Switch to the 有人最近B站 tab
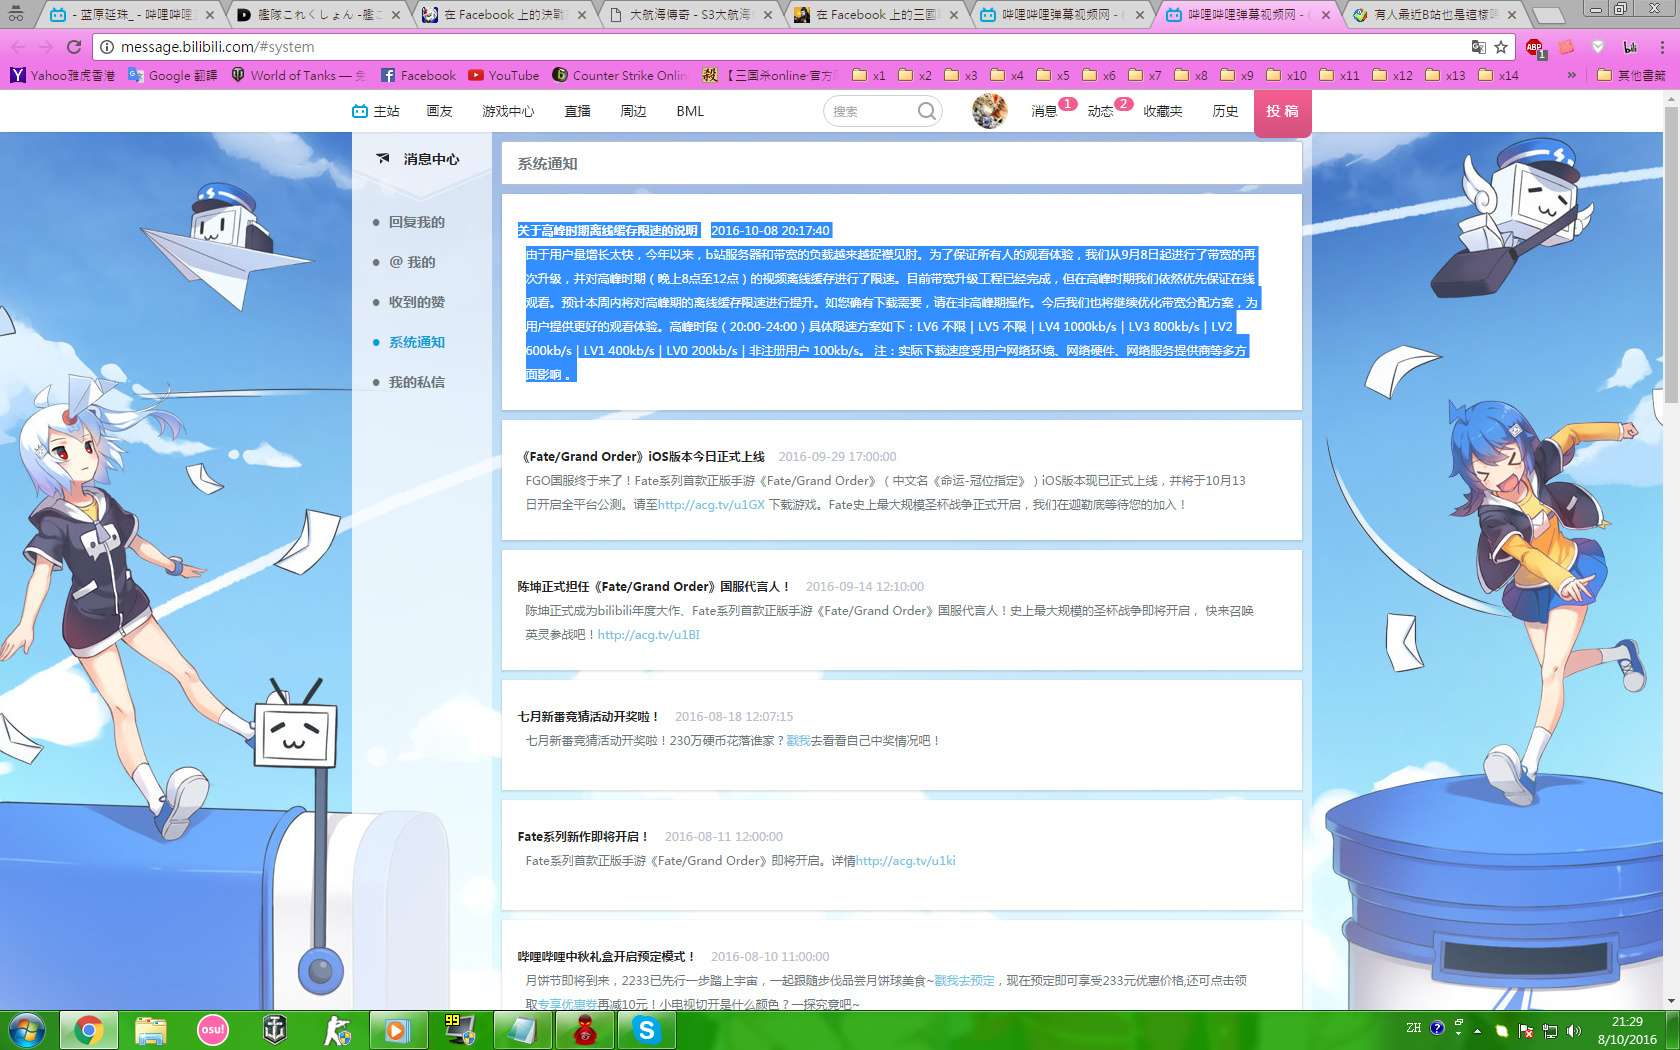 click(x=1434, y=15)
